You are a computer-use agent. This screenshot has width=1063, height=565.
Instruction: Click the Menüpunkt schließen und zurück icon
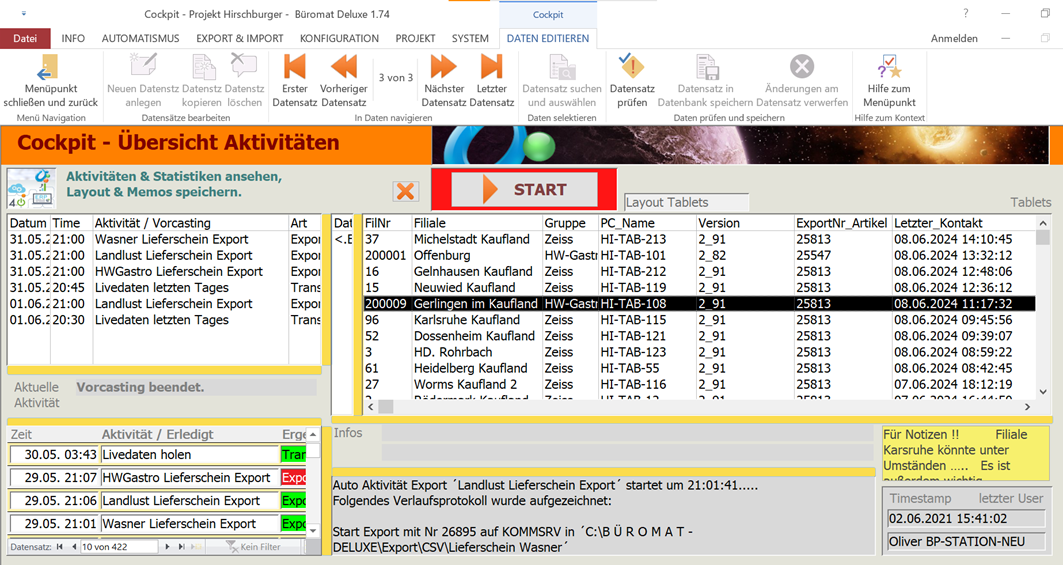pos(48,68)
